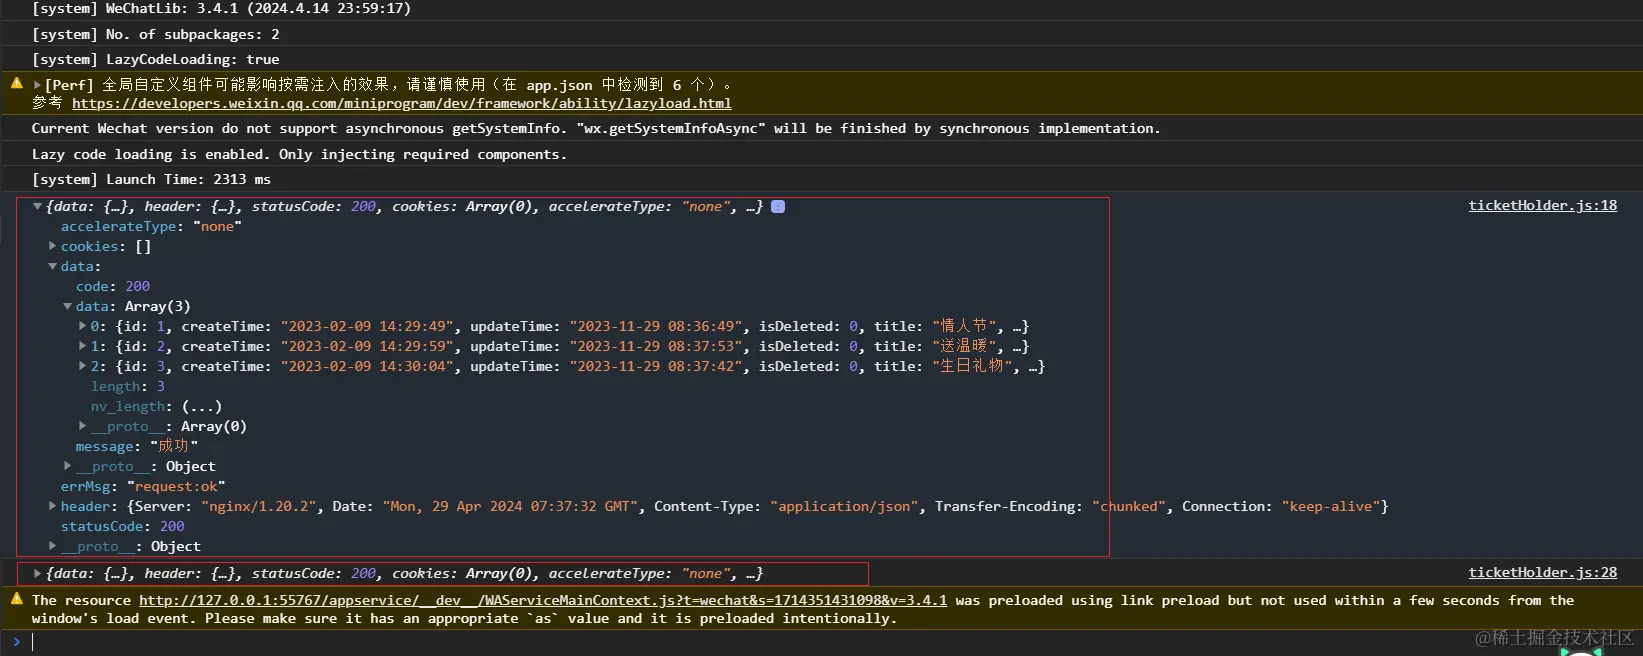The width and height of the screenshot is (1643, 656).
Task: Click the getSystemInfoAsync version notice line
Action: 596,128
